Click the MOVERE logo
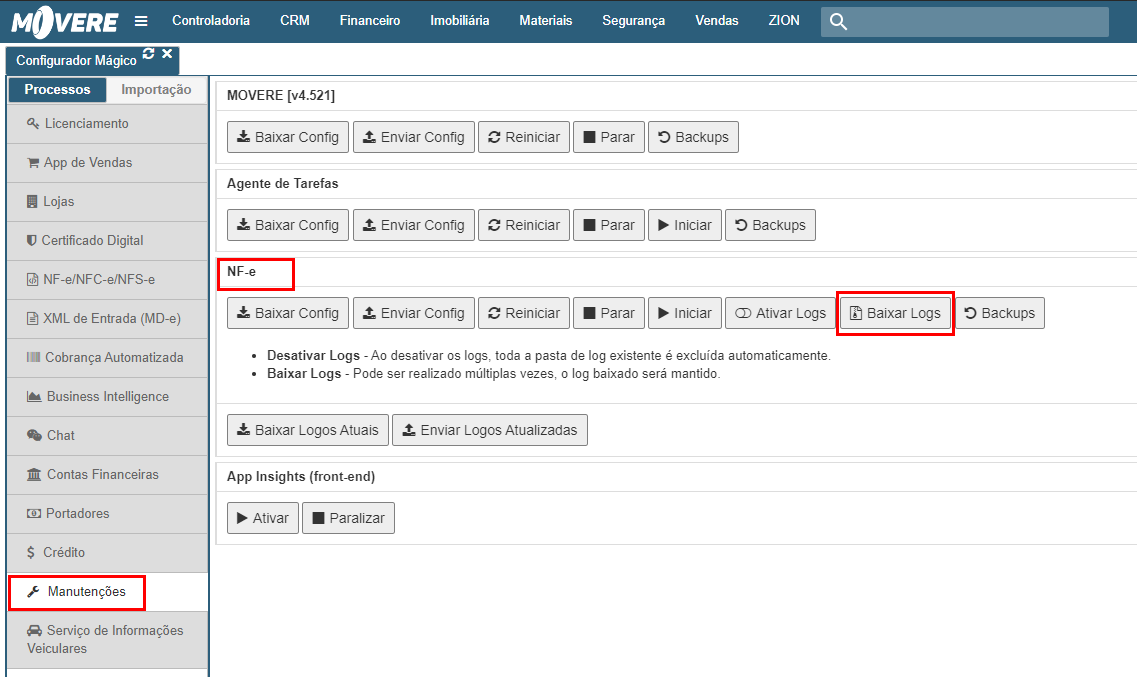This screenshot has height=677, width=1137. click(65, 21)
